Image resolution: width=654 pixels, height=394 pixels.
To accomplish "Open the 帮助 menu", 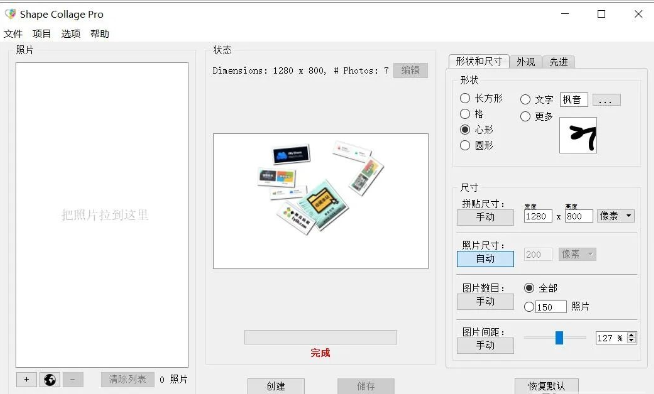I will pos(100,34).
